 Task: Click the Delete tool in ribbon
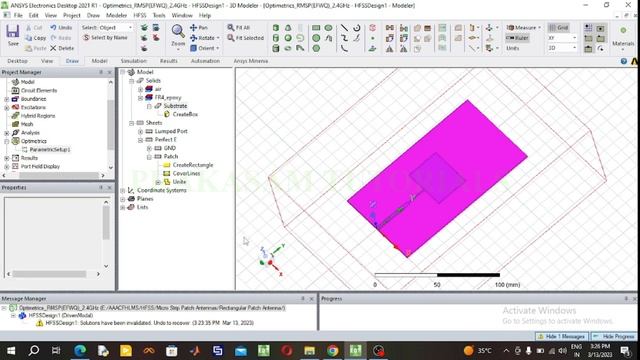coord(62,48)
